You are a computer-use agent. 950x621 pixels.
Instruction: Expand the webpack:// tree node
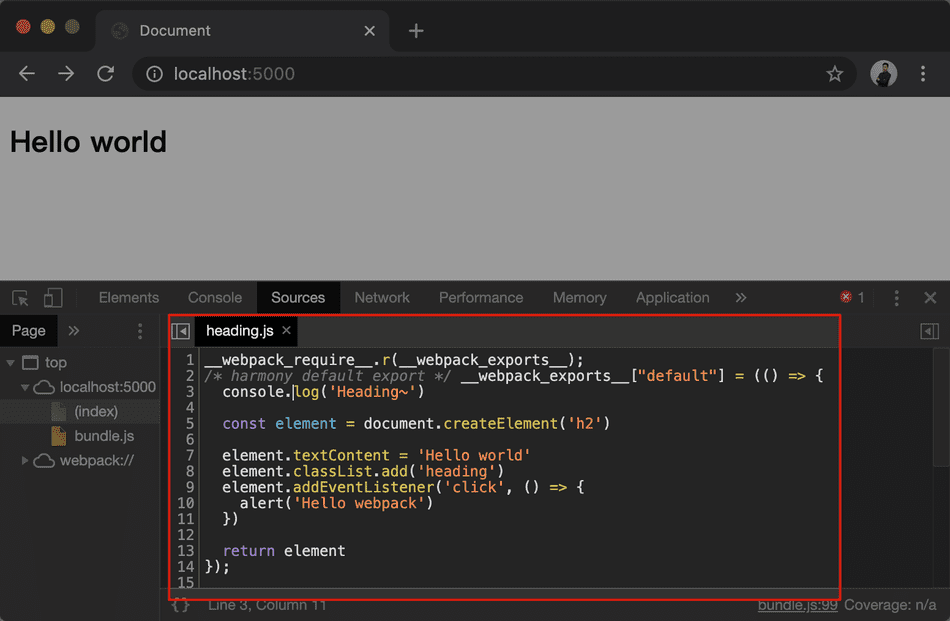click(26, 461)
